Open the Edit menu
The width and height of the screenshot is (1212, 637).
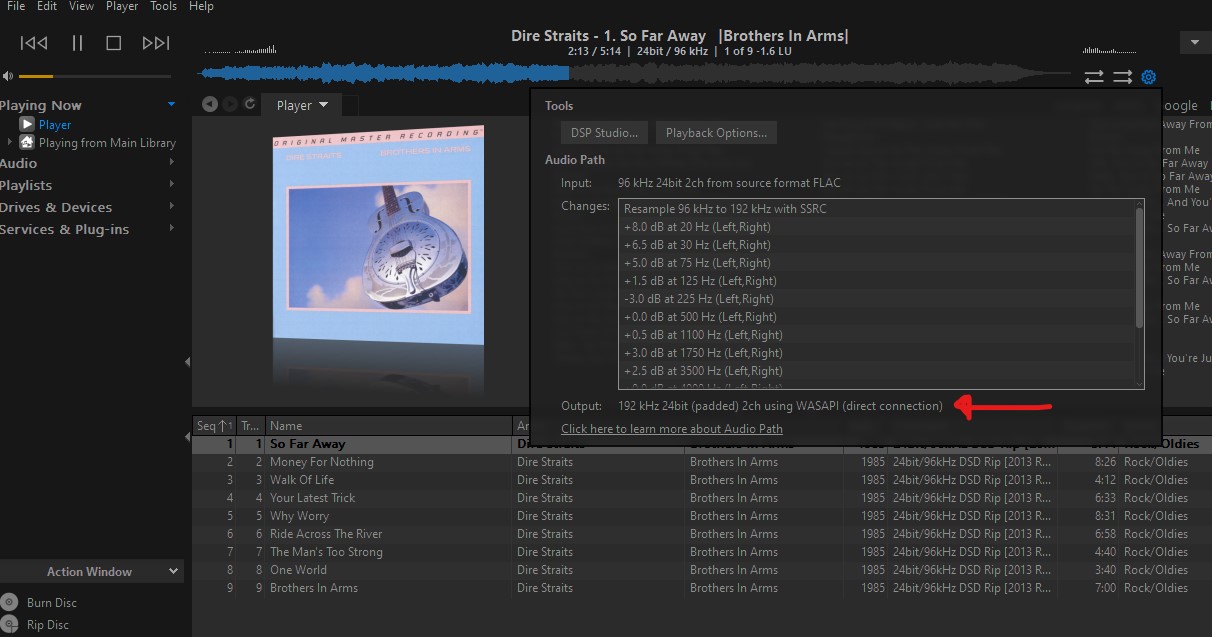[47, 6]
